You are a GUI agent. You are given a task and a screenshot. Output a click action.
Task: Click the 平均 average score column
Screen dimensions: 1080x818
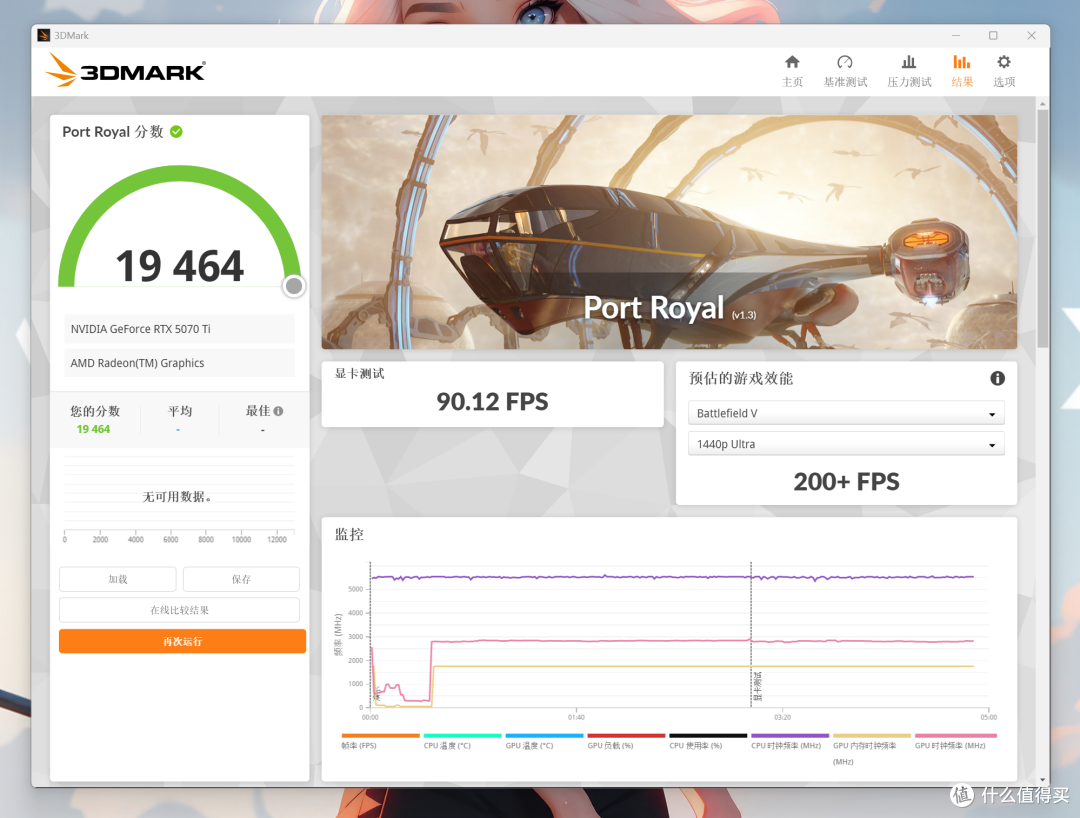pos(180,419)
